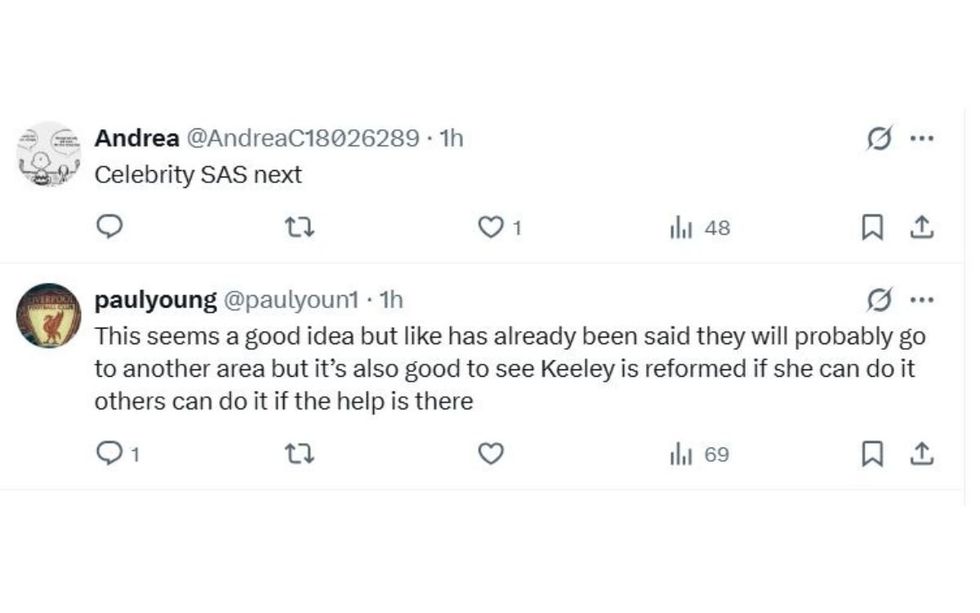This screenshot has width=980, height=613.
Task: Like Andrea's "Celebrity SAS next" tweet
Action: (490, 227)
